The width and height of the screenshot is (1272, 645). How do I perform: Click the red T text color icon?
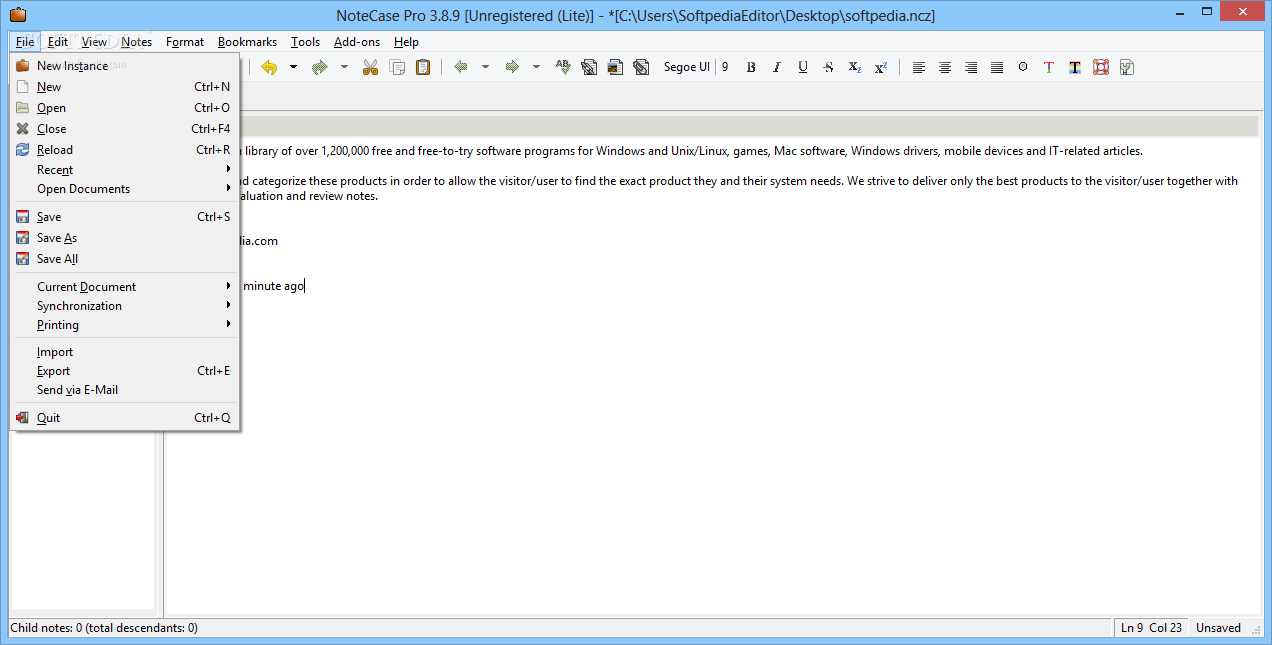(x=1049, y=67)
